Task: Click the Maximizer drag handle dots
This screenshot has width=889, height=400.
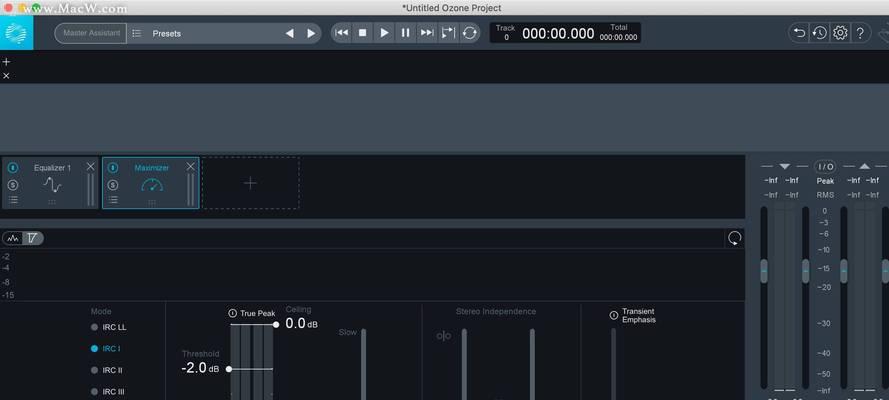Action: (x=152, y=202)
